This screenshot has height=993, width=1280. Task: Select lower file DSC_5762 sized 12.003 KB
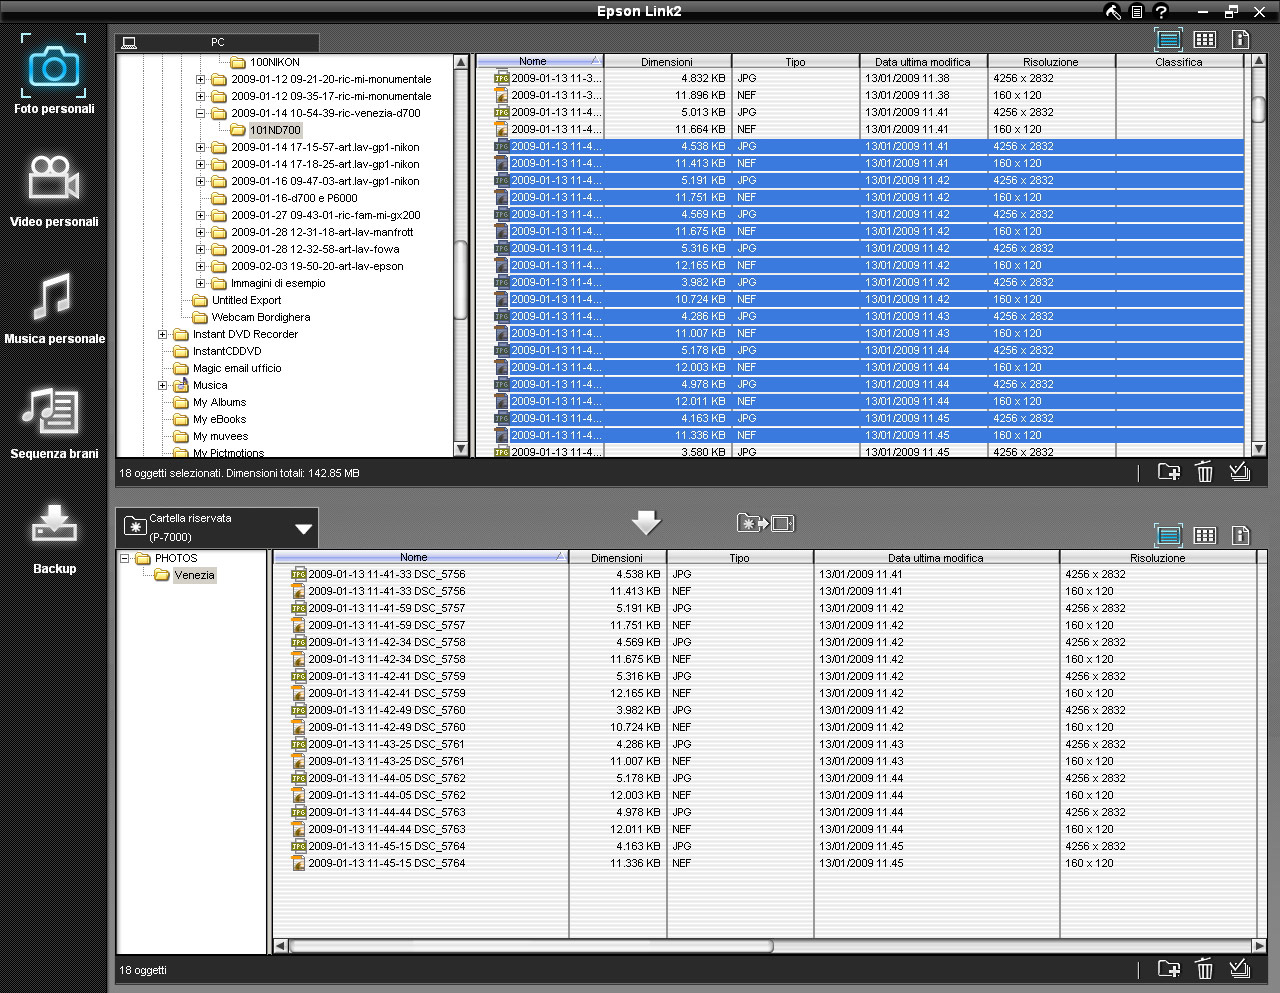point(765,795)
